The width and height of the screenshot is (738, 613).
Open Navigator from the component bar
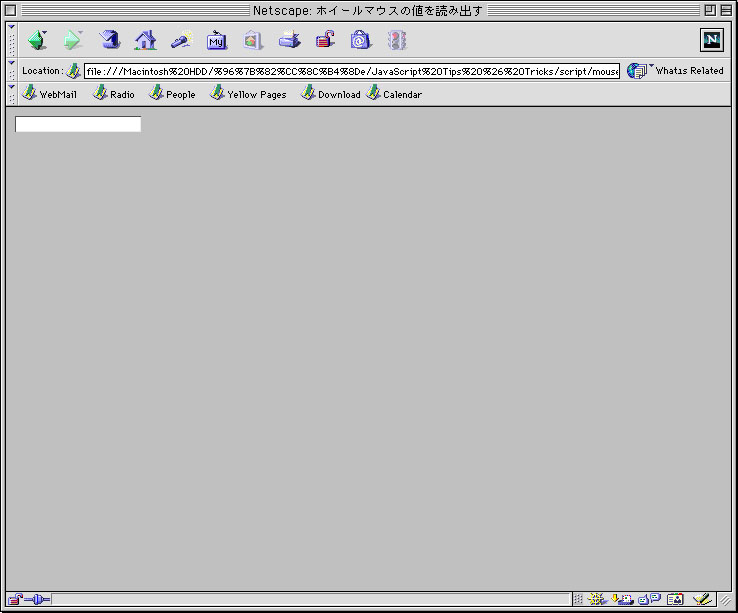click(597, 599)
